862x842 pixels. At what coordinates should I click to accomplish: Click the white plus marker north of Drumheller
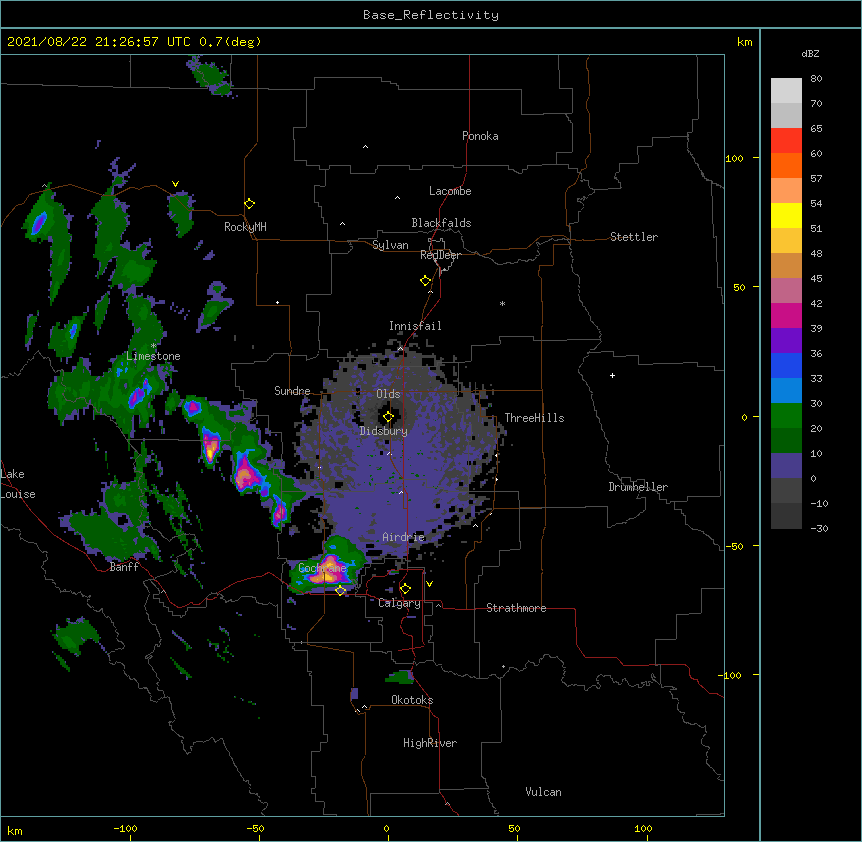pos(612,375)
